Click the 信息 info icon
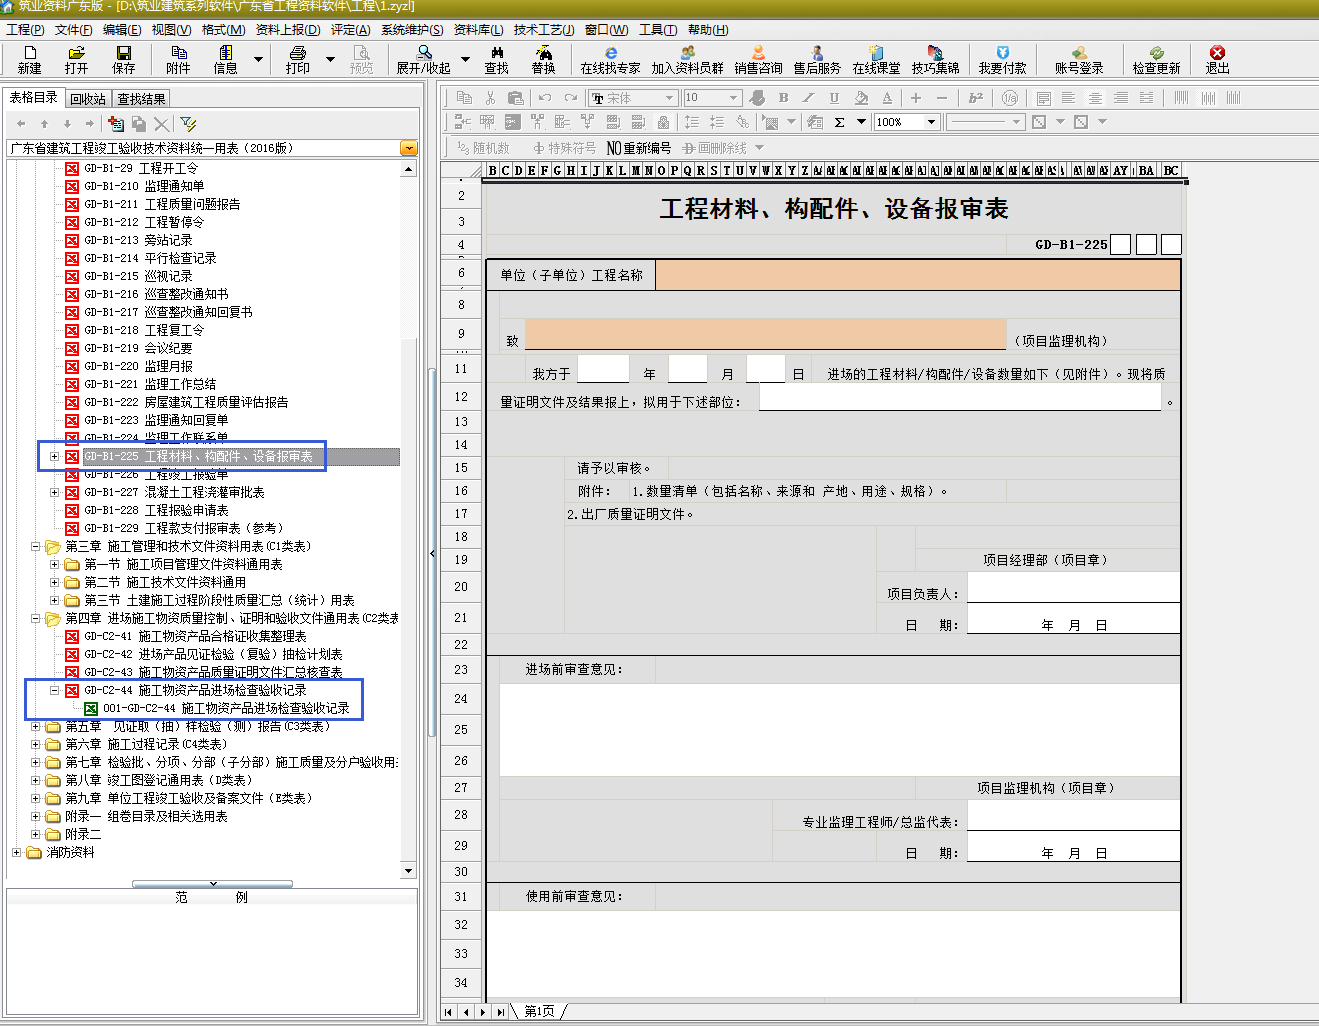Screen dimensions: 1319x1026 point(226,59)
